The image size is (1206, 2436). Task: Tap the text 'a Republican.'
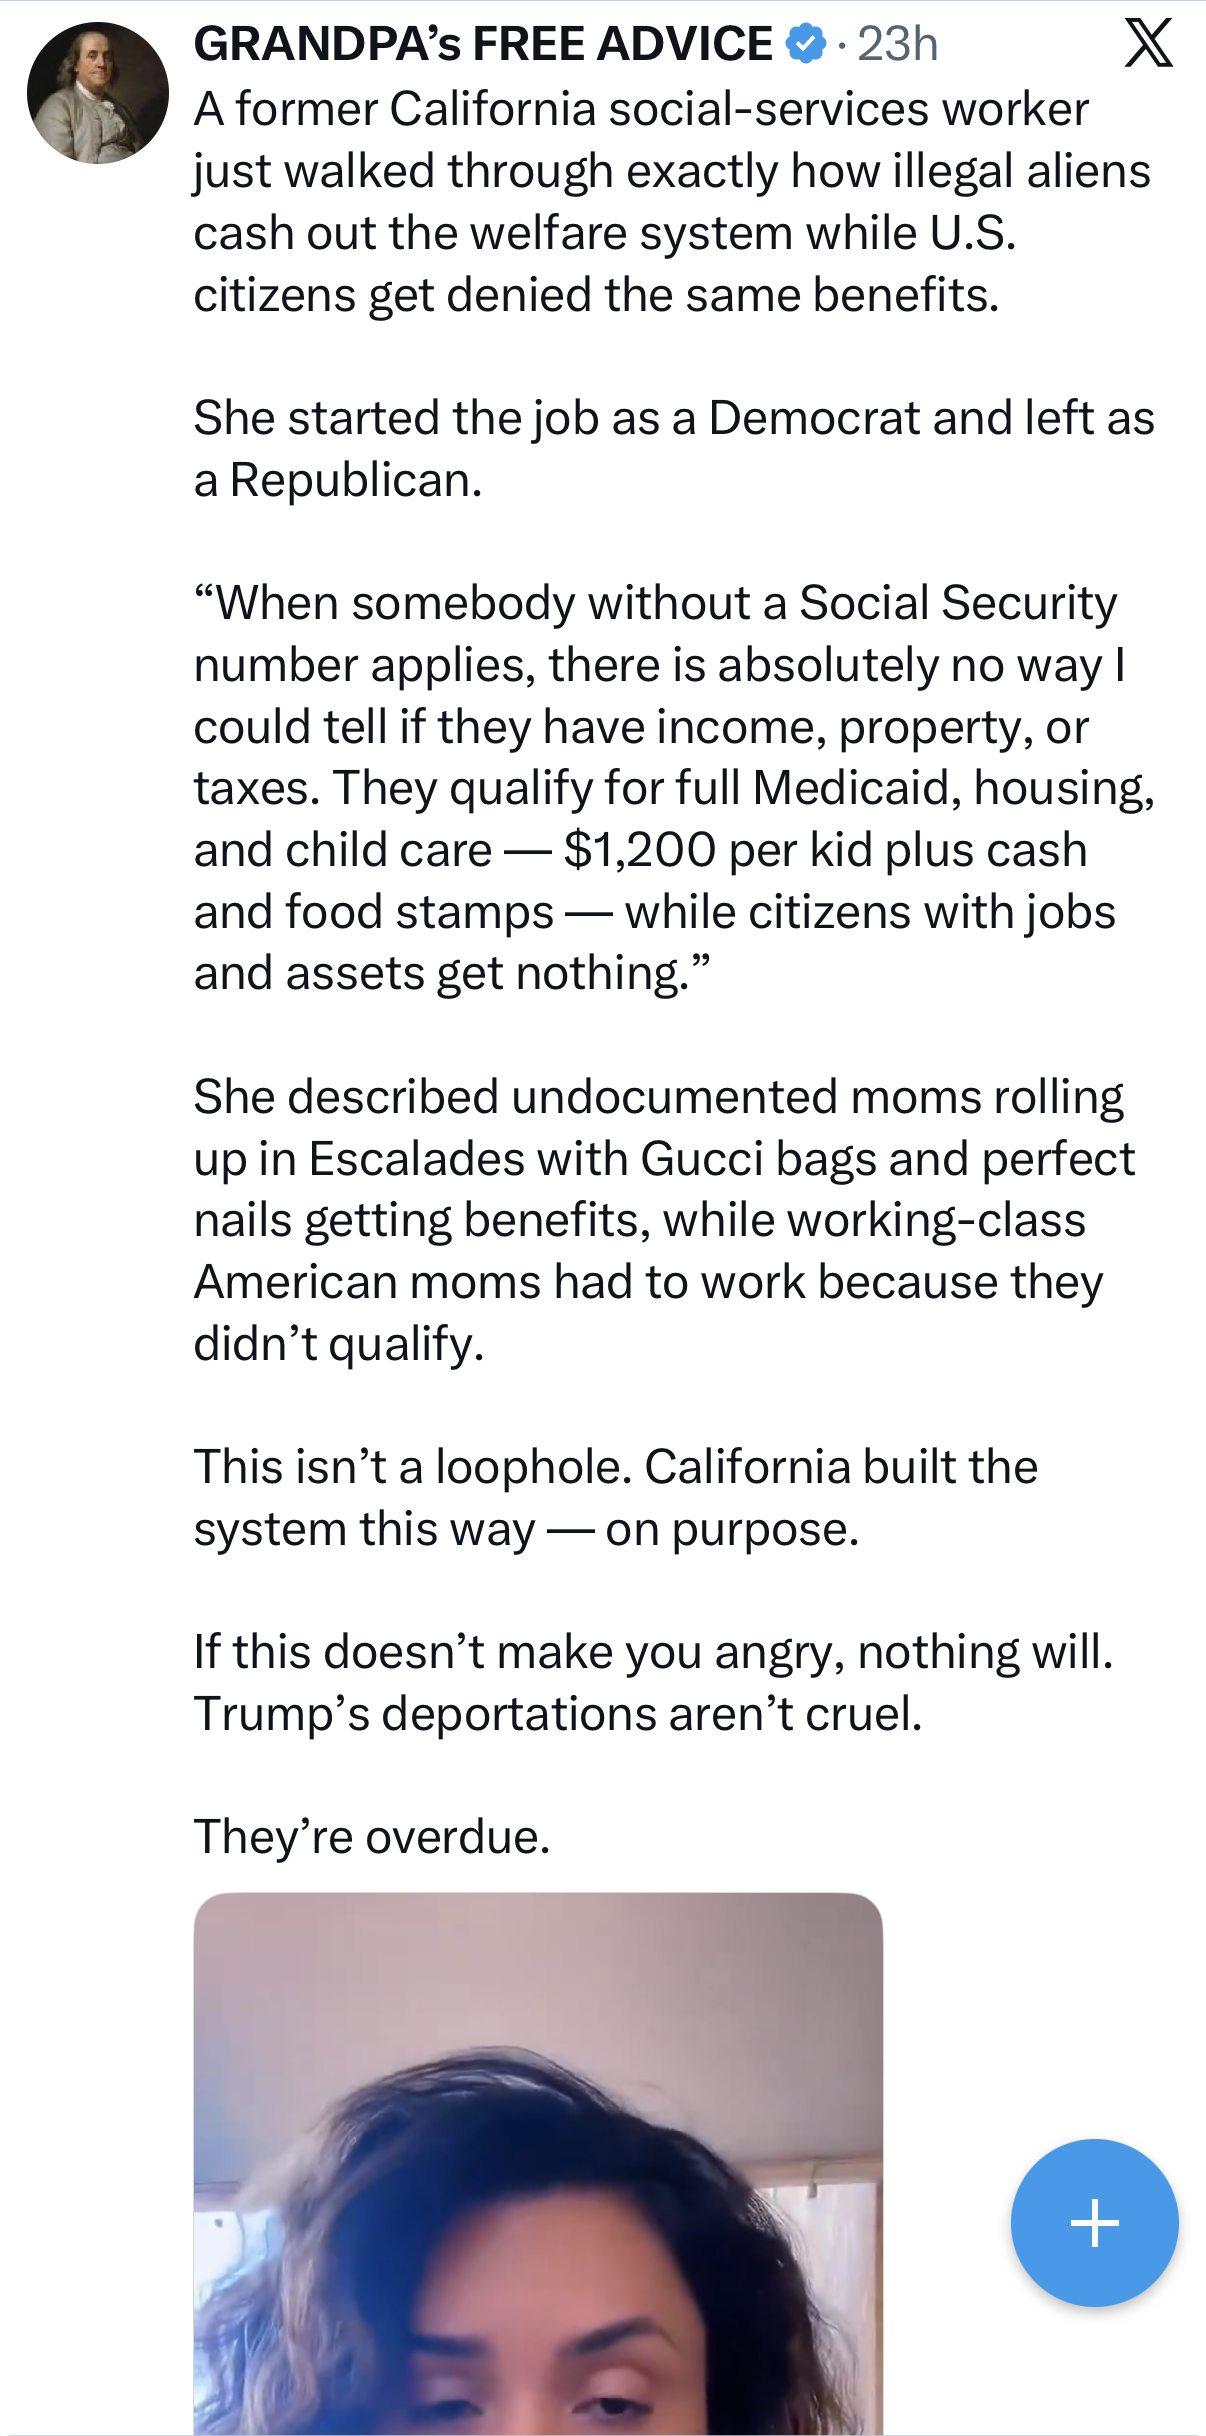click(x=338, y=480)
